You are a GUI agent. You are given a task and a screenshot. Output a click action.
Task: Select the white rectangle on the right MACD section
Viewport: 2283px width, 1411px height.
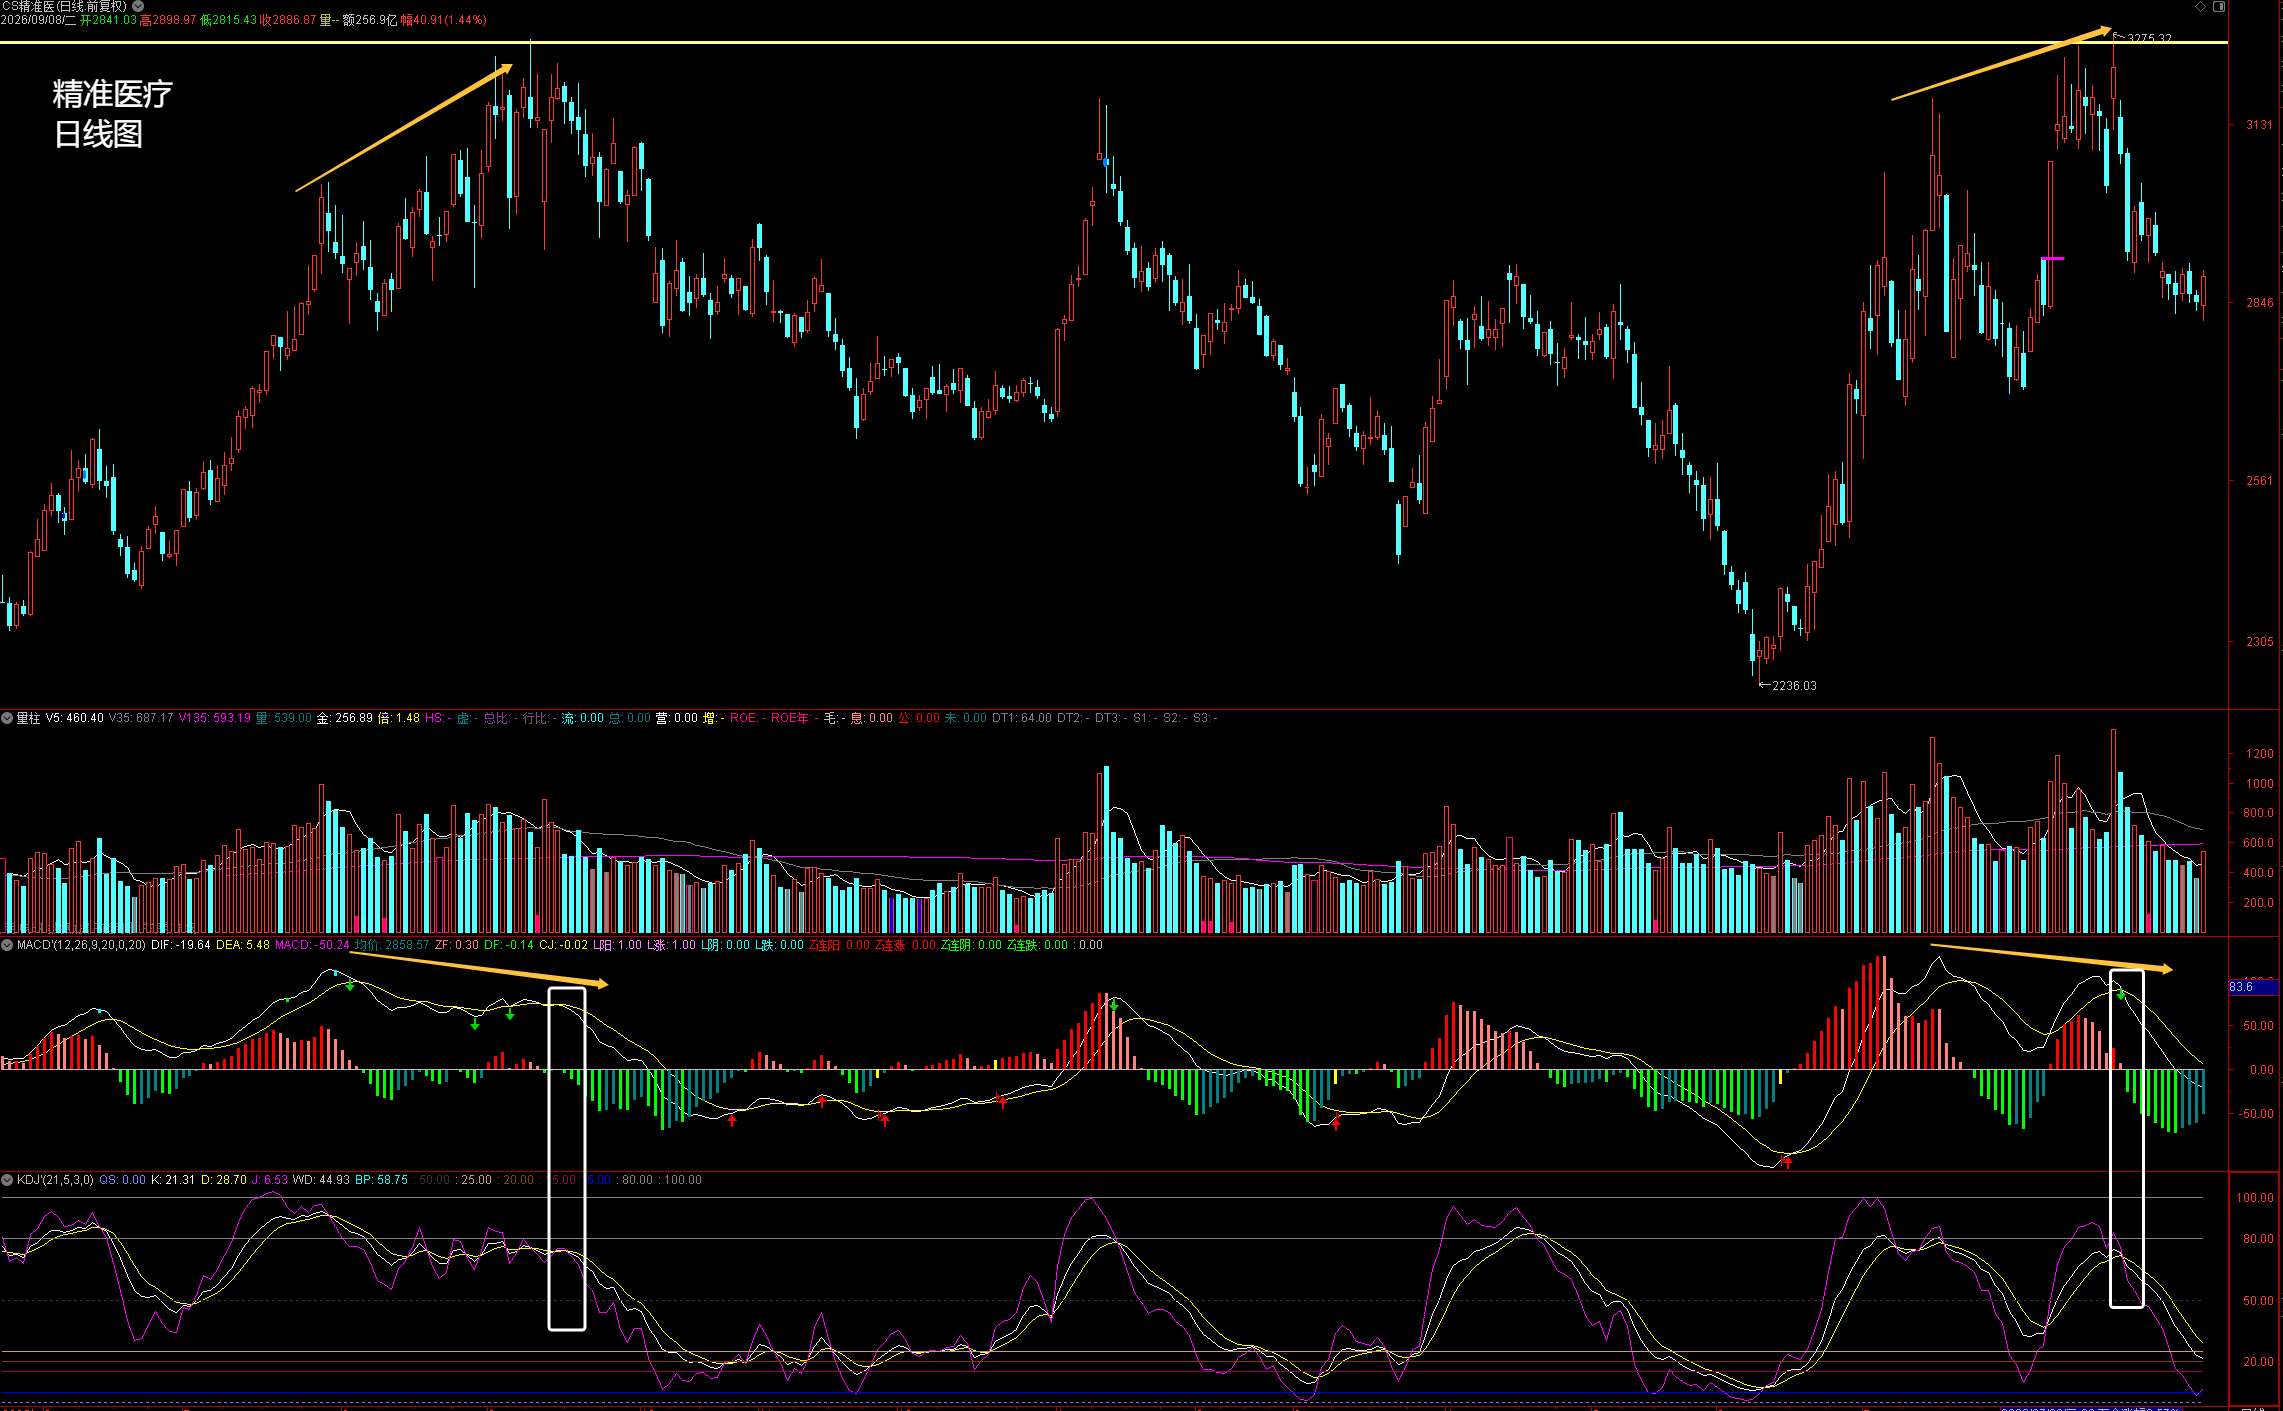2127,1138
